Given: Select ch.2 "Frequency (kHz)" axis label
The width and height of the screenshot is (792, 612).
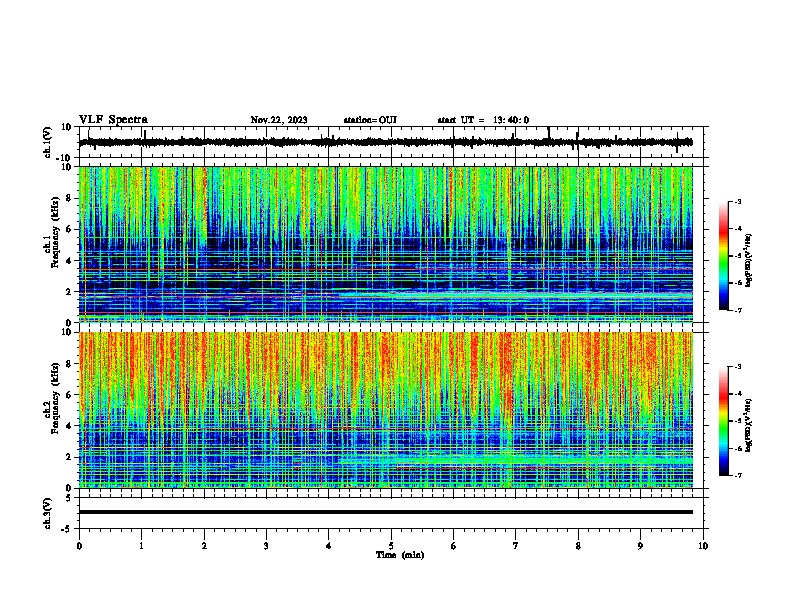Looking at the screenshot, I should pos(56,398).
